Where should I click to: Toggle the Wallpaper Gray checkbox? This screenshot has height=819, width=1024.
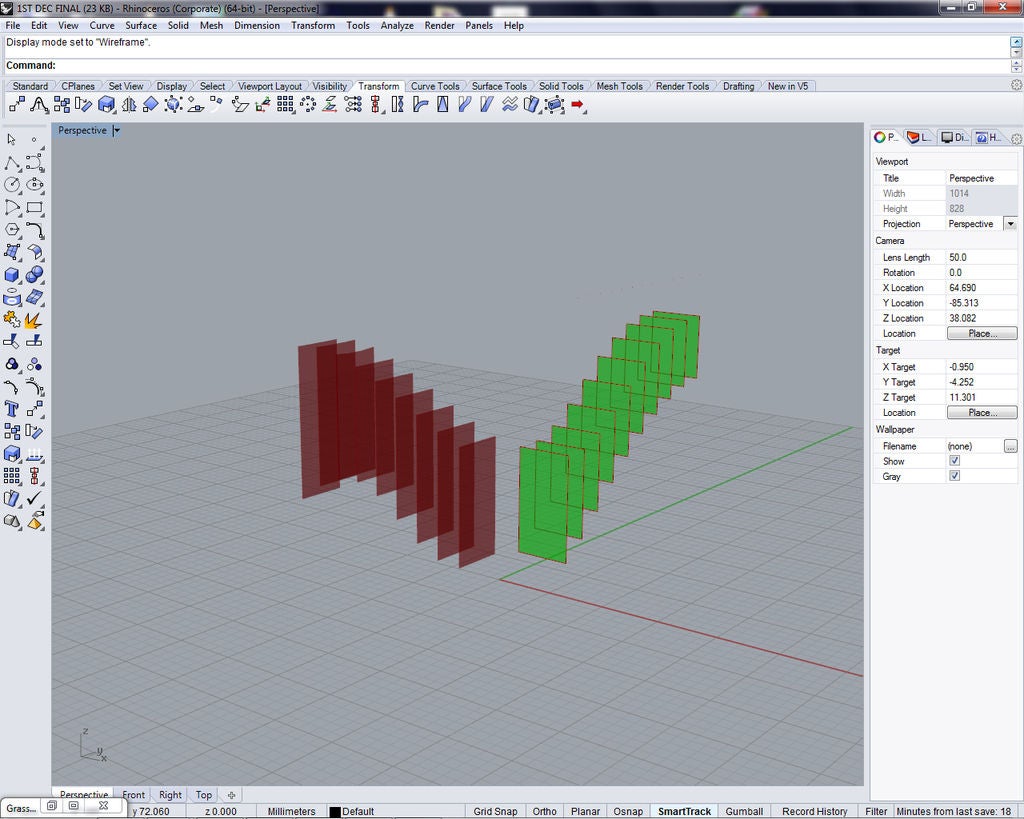[954, 476]
